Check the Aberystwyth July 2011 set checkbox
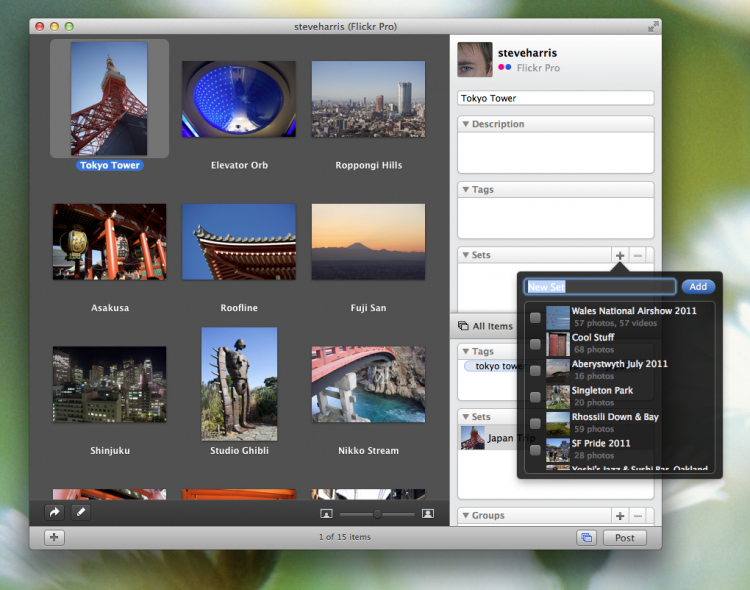 coord(535,370)
